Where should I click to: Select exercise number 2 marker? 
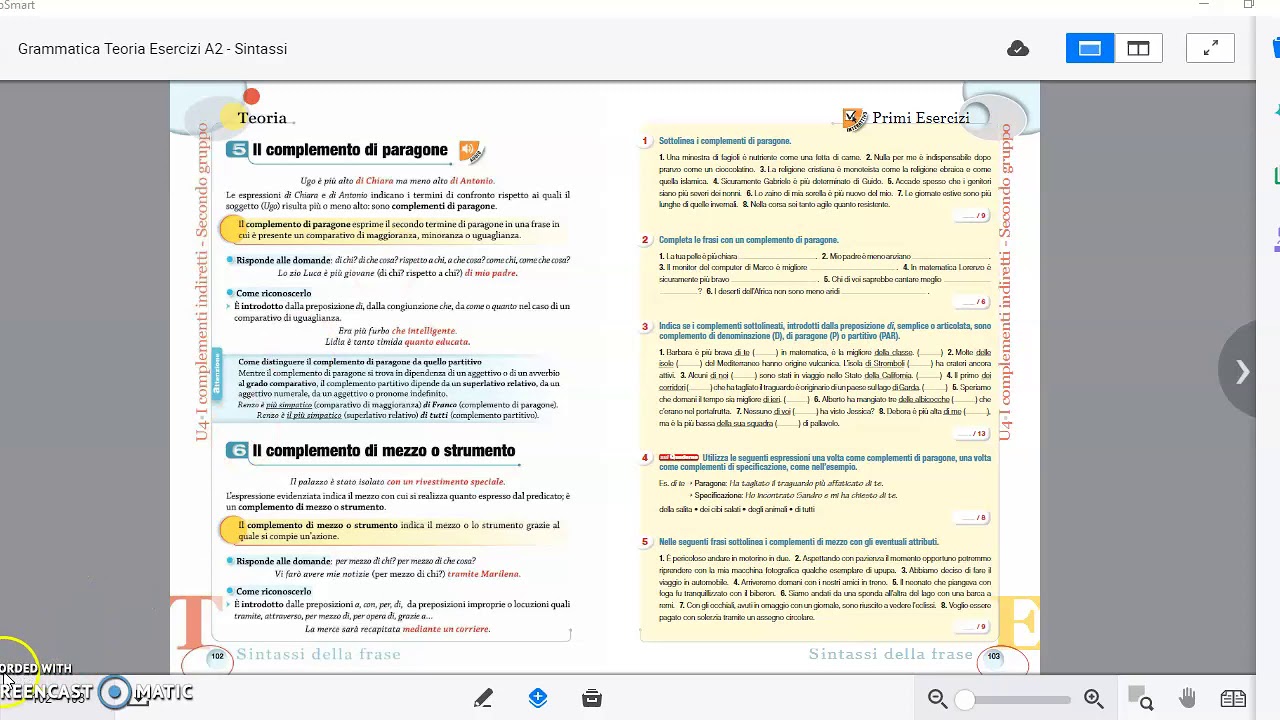[x=645, y=240]
